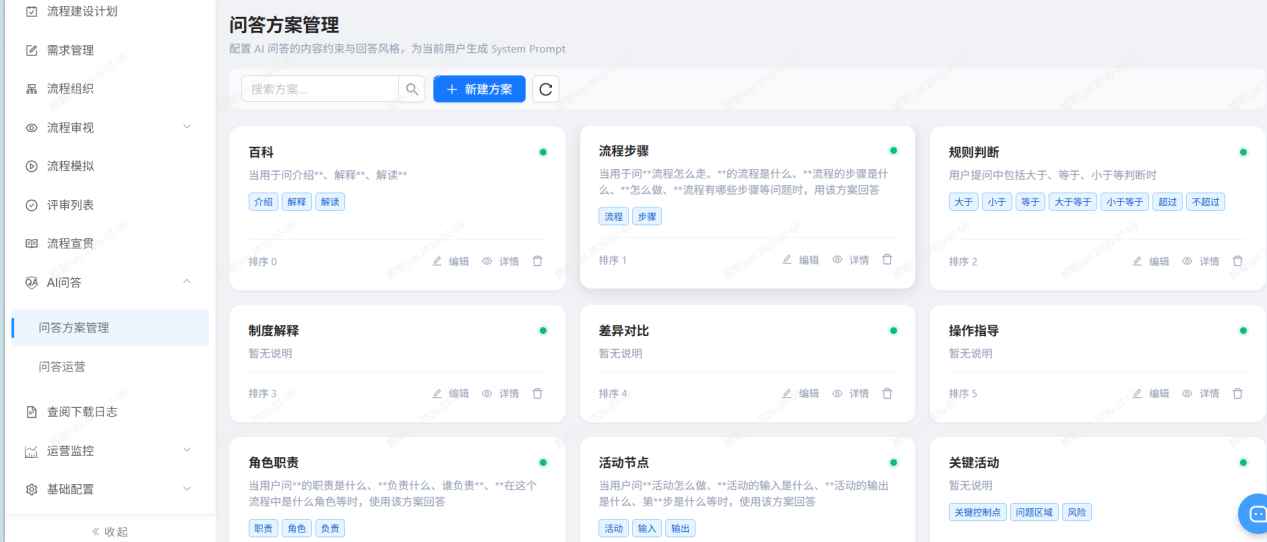Image resolution: width=1267 pixels, height=542 pixels.
Task: Delete the 操作指导 scheme via trash icon
Action: (1238, 393)
